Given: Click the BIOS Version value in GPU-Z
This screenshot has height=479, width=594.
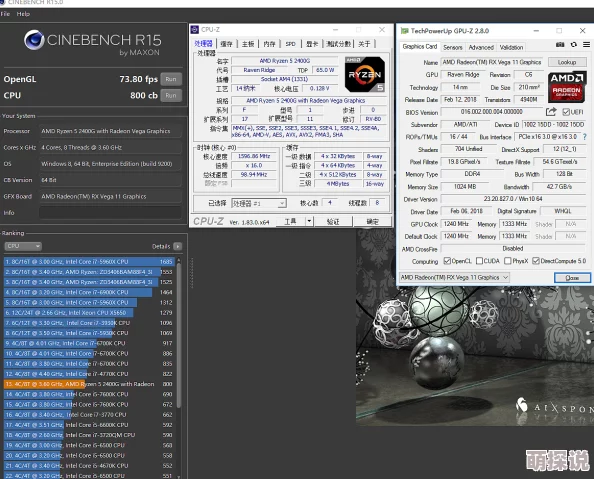Looking at the screenshot, I should click(492, 112).
